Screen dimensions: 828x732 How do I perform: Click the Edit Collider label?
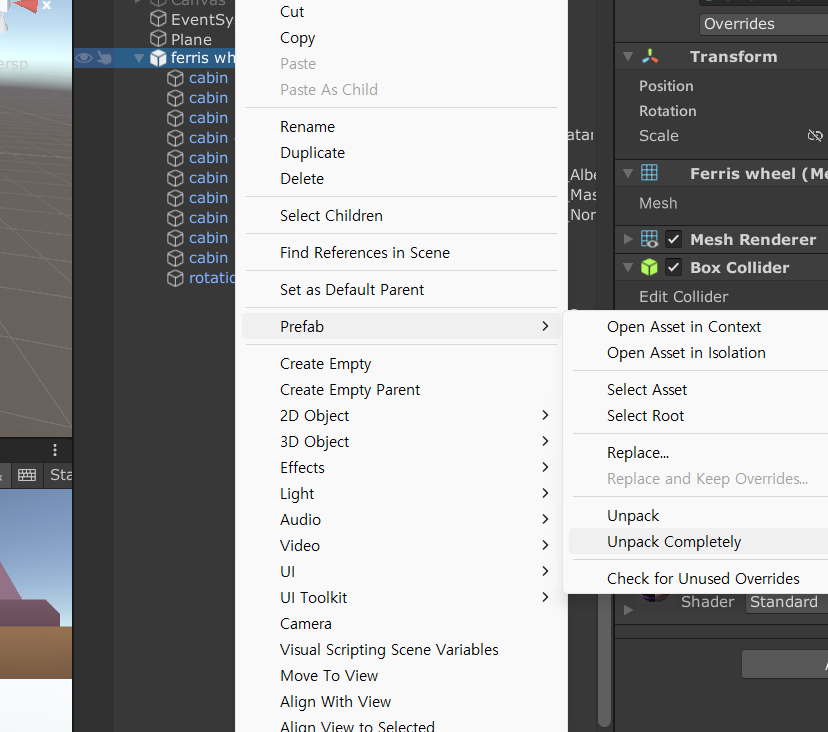(683, 296)
